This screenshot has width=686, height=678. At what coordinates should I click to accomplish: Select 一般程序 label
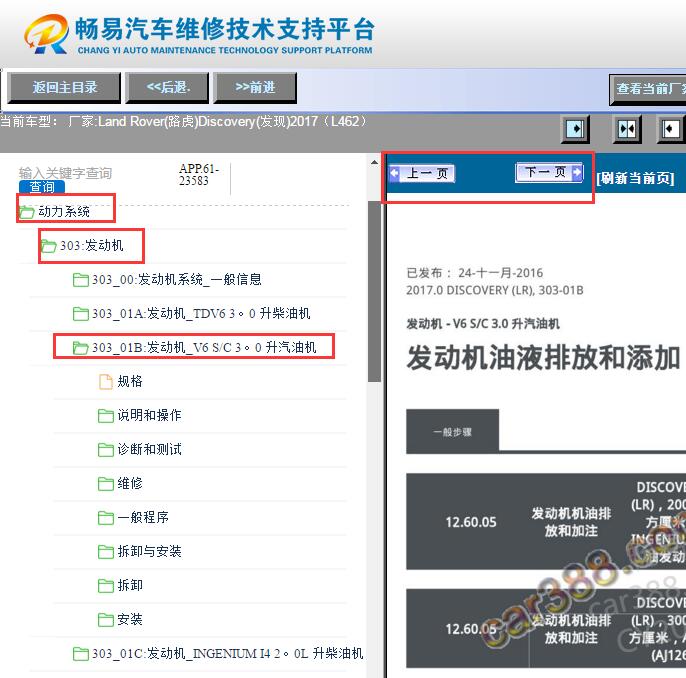143,518
